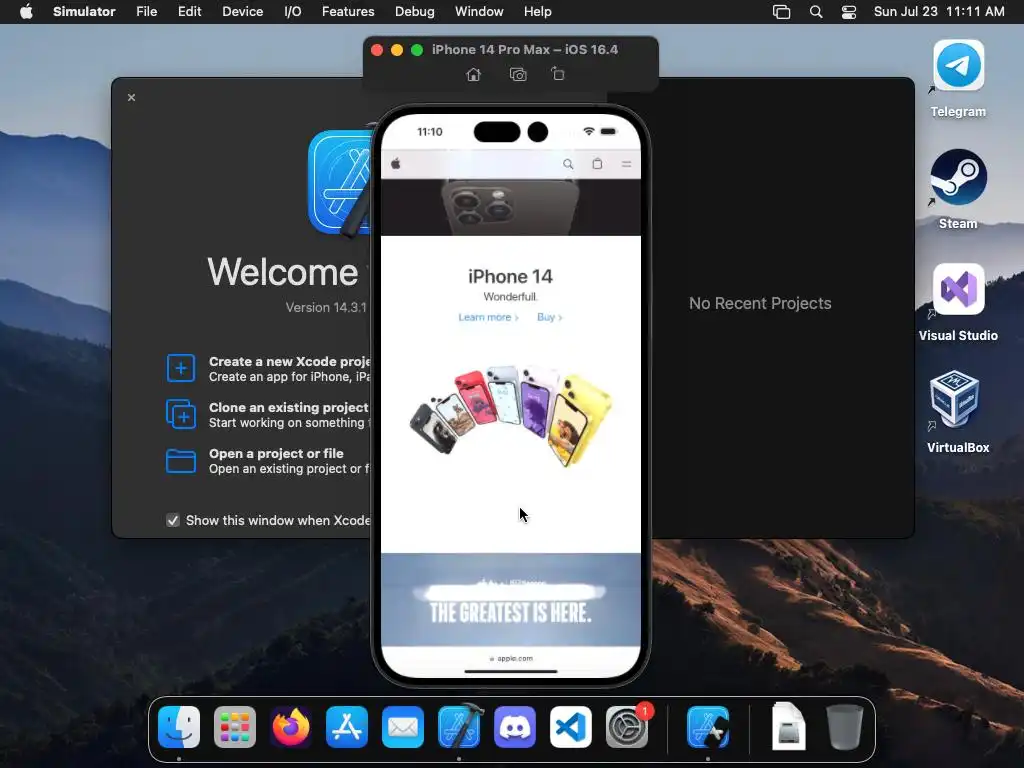
Task: Open the Apple menu in the menu bar
Action: [x=26, y=12]
